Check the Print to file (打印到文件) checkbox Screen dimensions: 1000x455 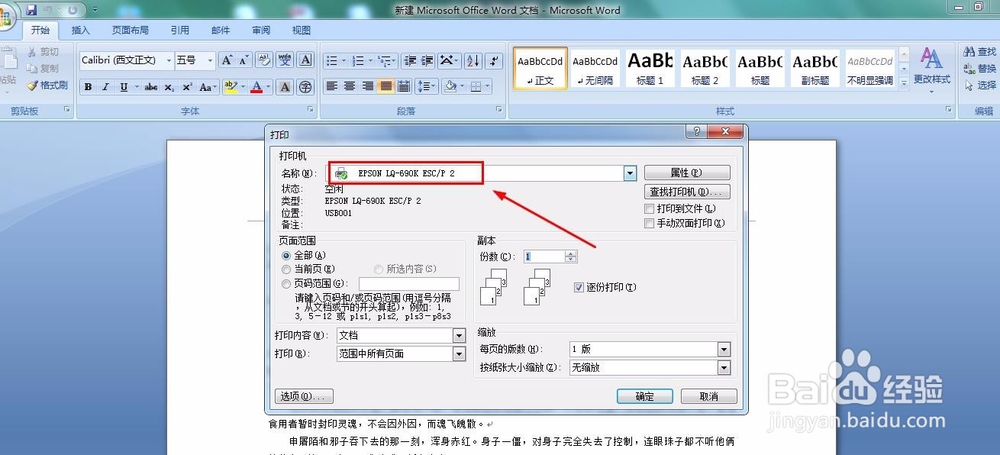tap(649, 209)
